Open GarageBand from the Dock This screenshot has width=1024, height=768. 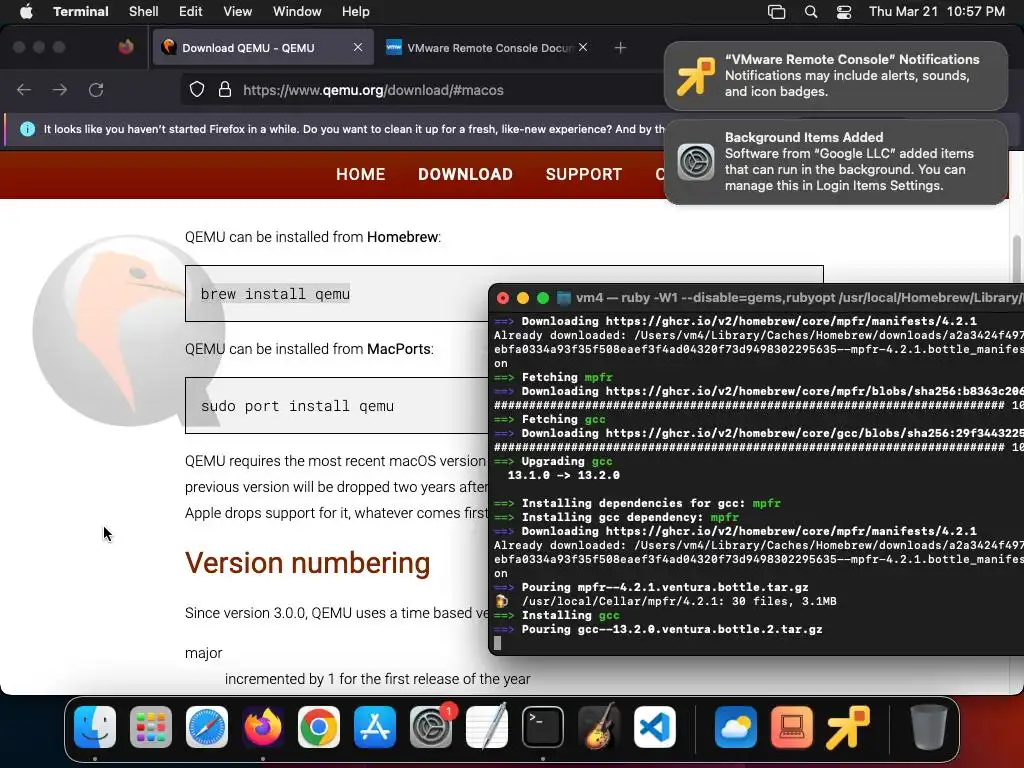point(599,727)
